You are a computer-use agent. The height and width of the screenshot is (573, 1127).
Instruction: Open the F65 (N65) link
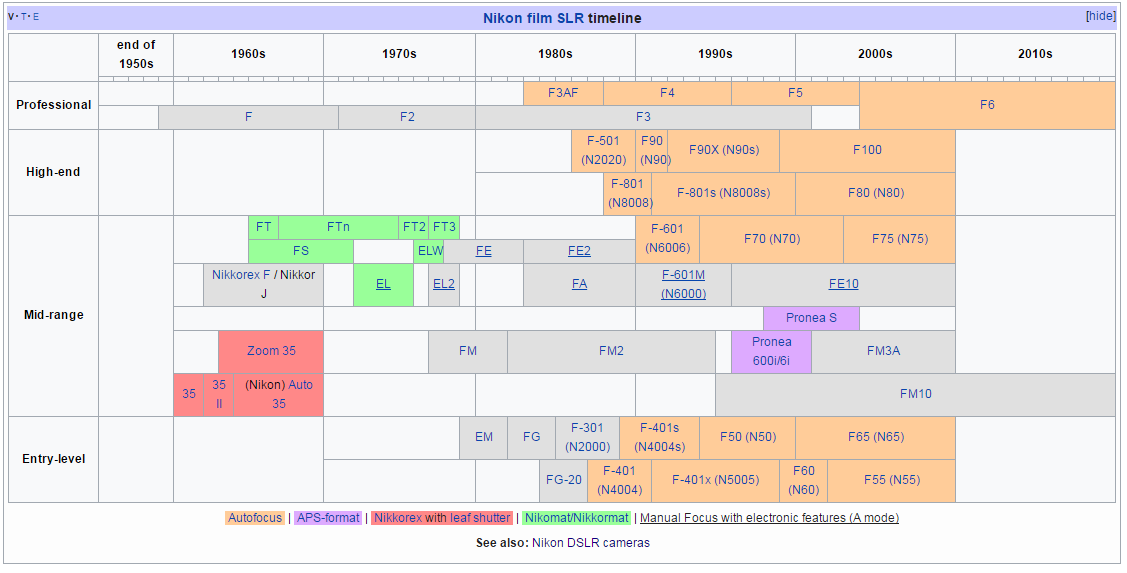875,437
